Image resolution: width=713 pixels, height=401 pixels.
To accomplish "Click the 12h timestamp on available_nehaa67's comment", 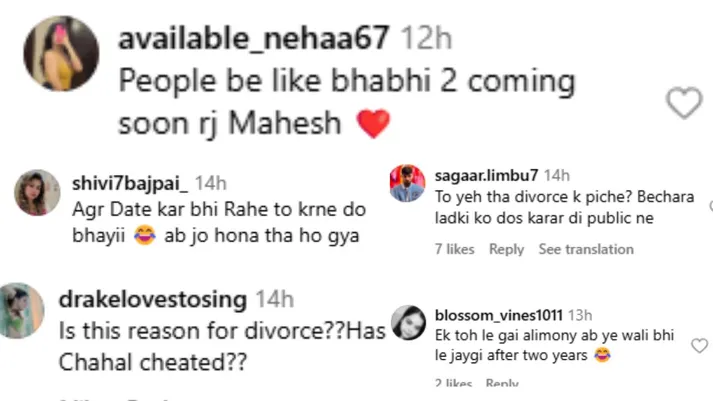I will tap(426, 39).
